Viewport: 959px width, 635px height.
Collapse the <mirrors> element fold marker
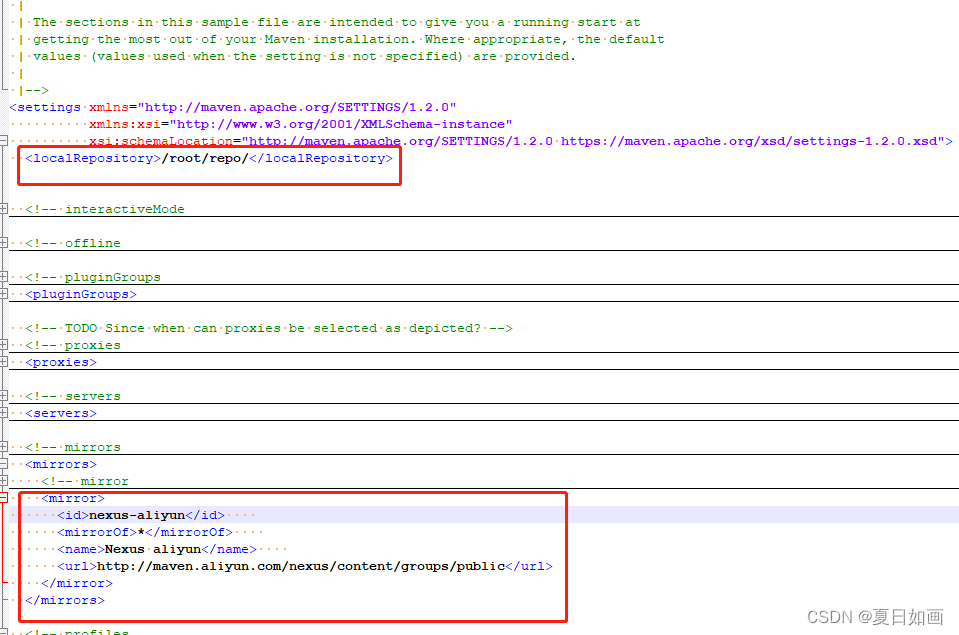(x=3, y=464)
